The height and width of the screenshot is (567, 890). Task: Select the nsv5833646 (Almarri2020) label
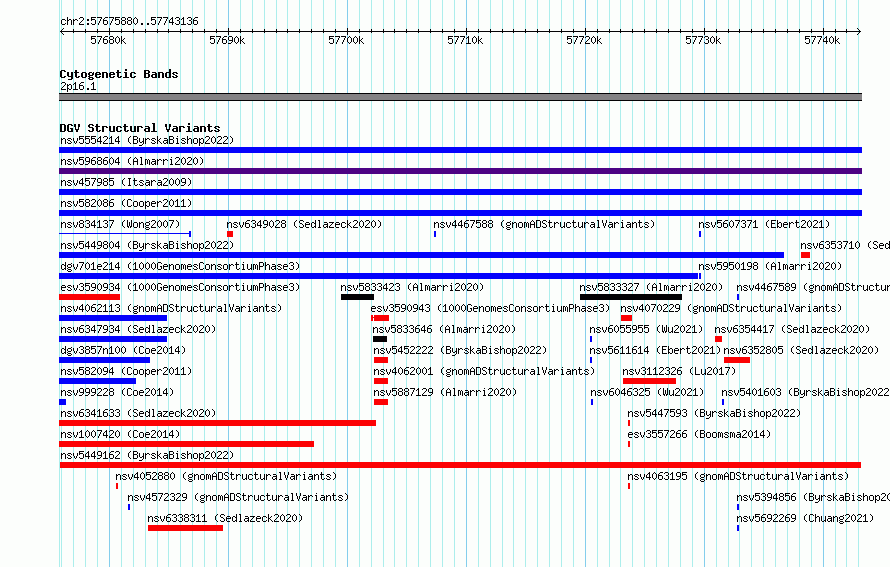(444, 329)
